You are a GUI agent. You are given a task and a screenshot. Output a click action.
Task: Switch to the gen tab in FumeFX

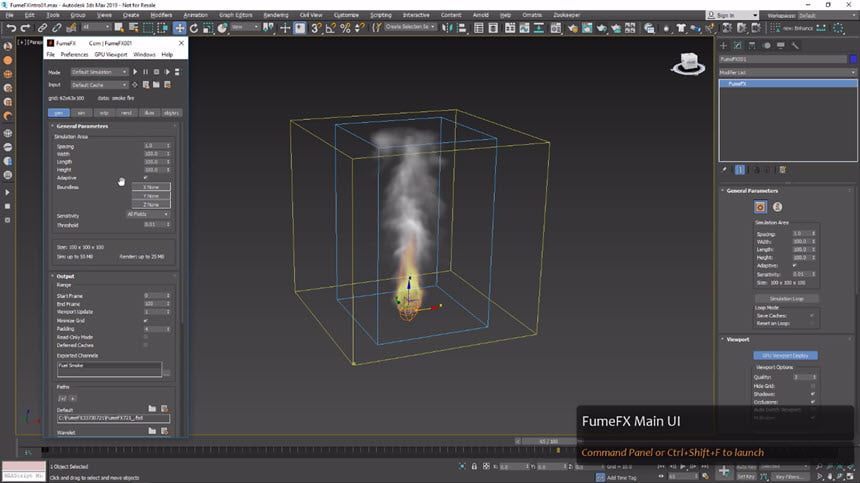tap(59, 113)
